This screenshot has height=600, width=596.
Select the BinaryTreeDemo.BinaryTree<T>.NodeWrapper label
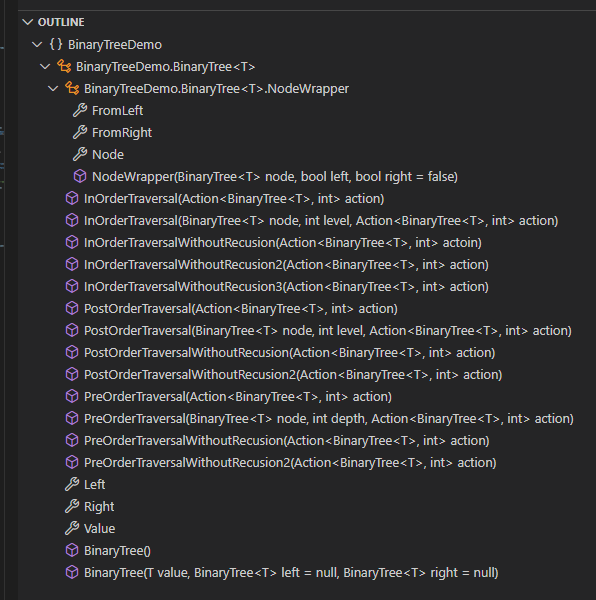[216, 89]
